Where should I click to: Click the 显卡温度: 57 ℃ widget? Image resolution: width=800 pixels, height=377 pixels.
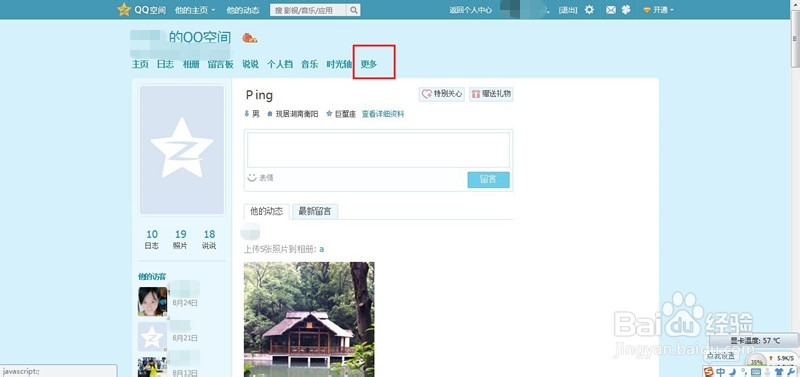click(x=755, y=340)
